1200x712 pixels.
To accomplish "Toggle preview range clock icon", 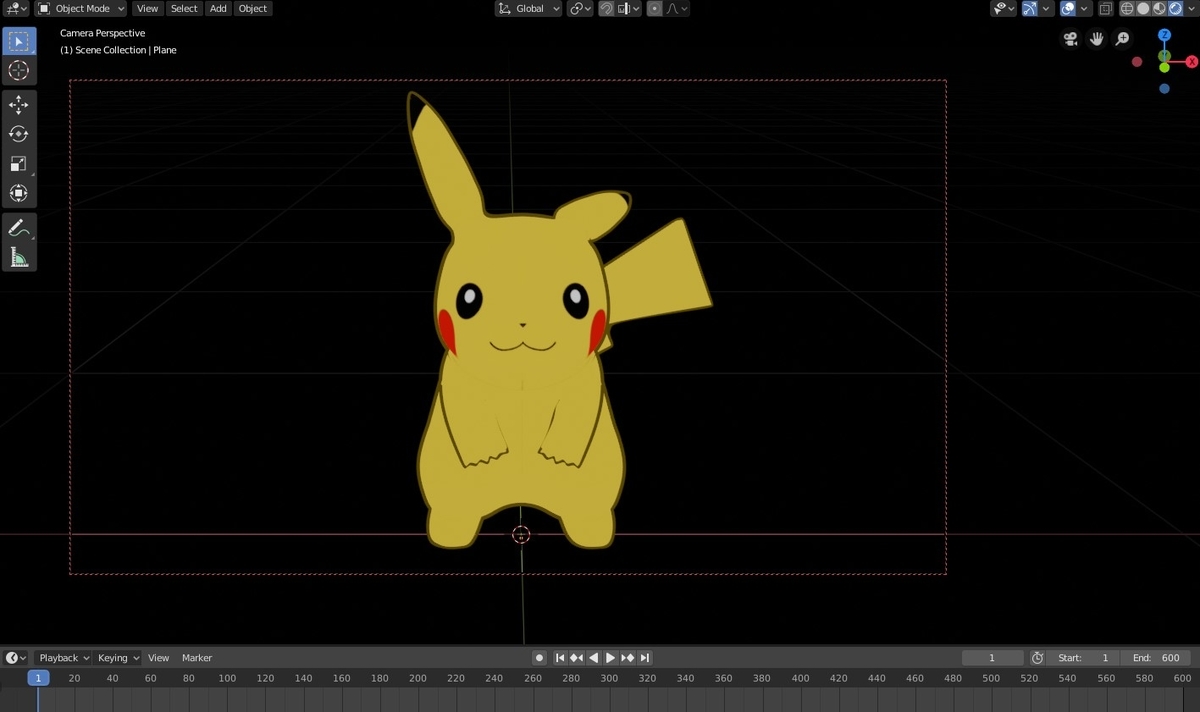I will 1037,658.
